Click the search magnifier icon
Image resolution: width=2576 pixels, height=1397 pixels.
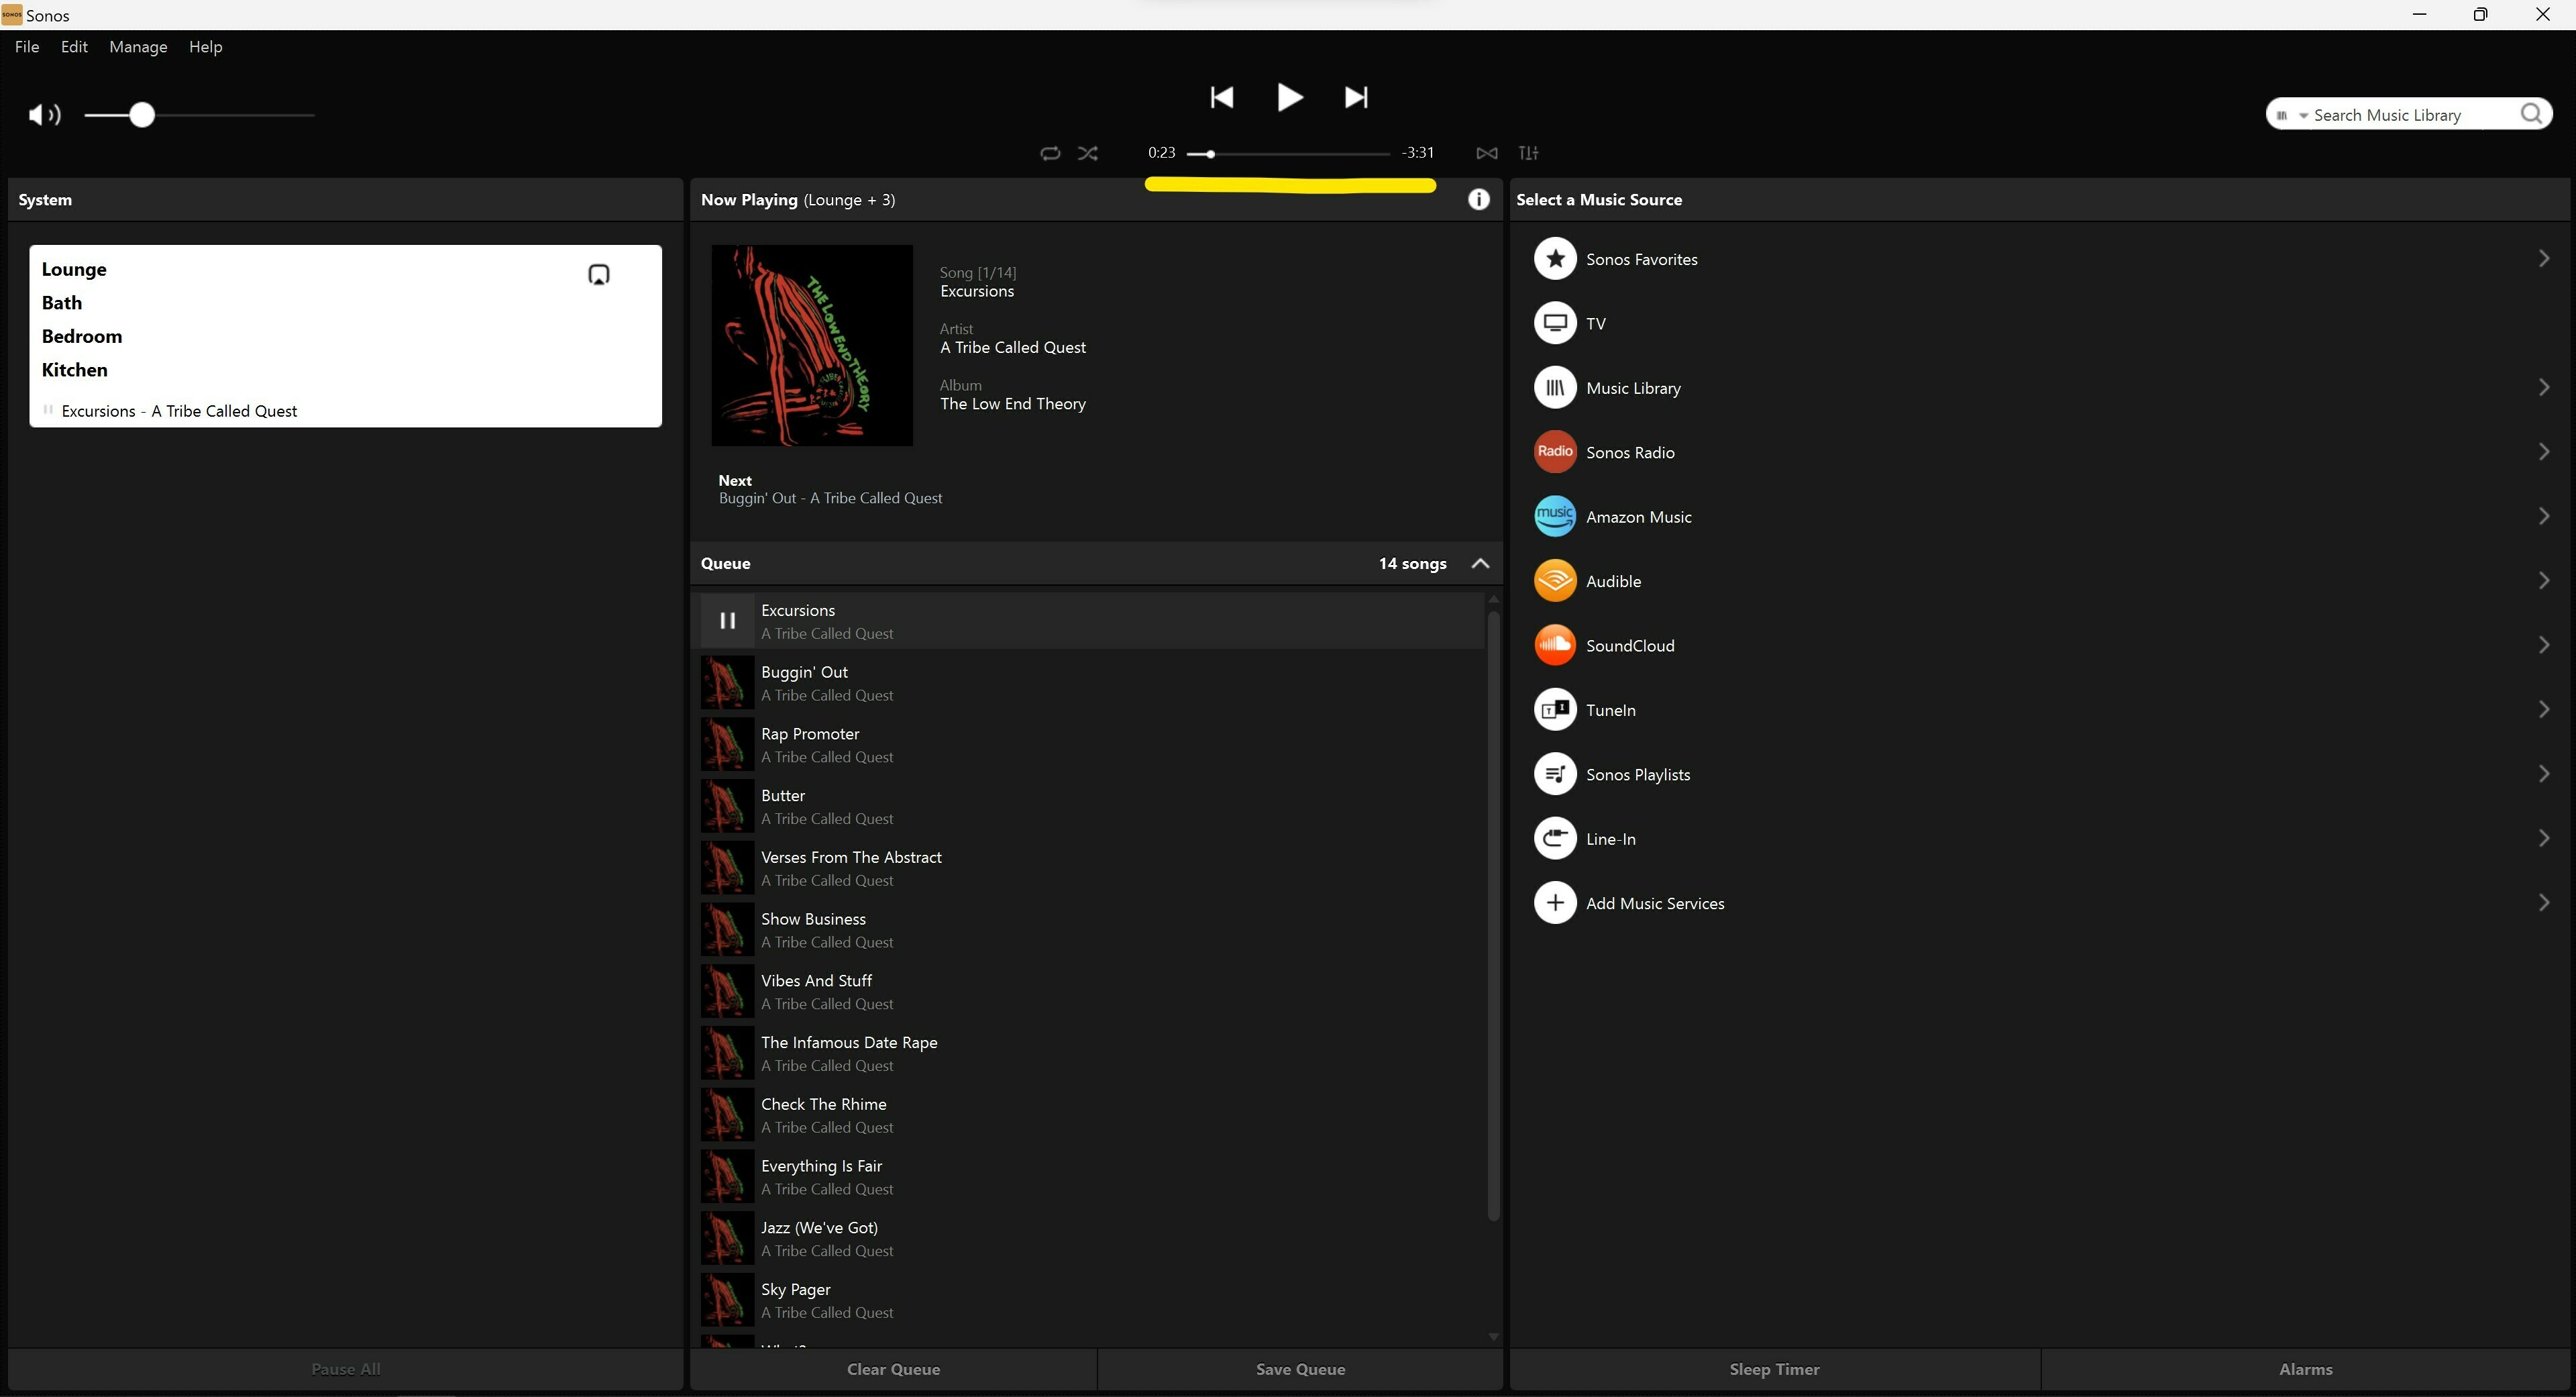point(2531,114)
